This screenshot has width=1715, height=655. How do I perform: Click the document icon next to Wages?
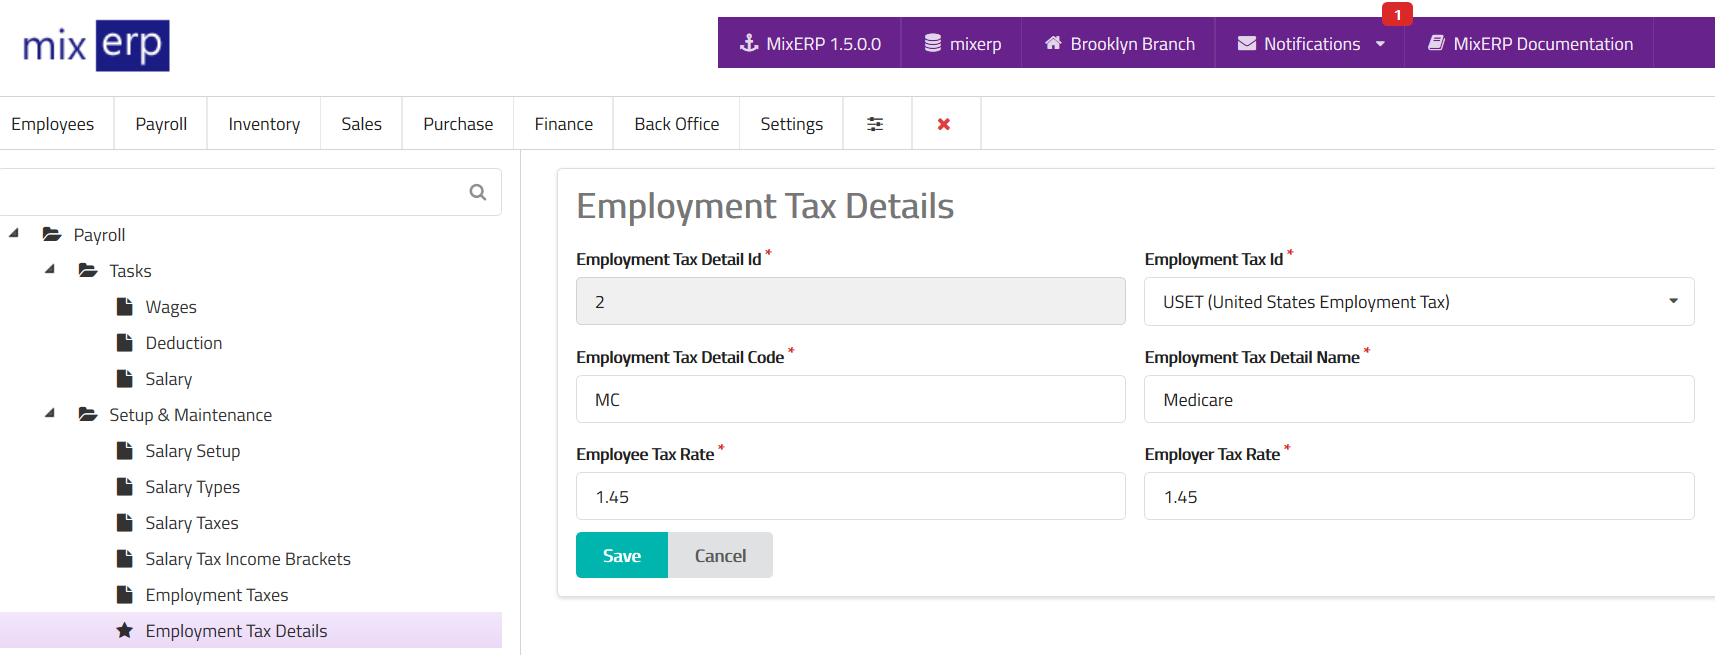tap(125, 306)
